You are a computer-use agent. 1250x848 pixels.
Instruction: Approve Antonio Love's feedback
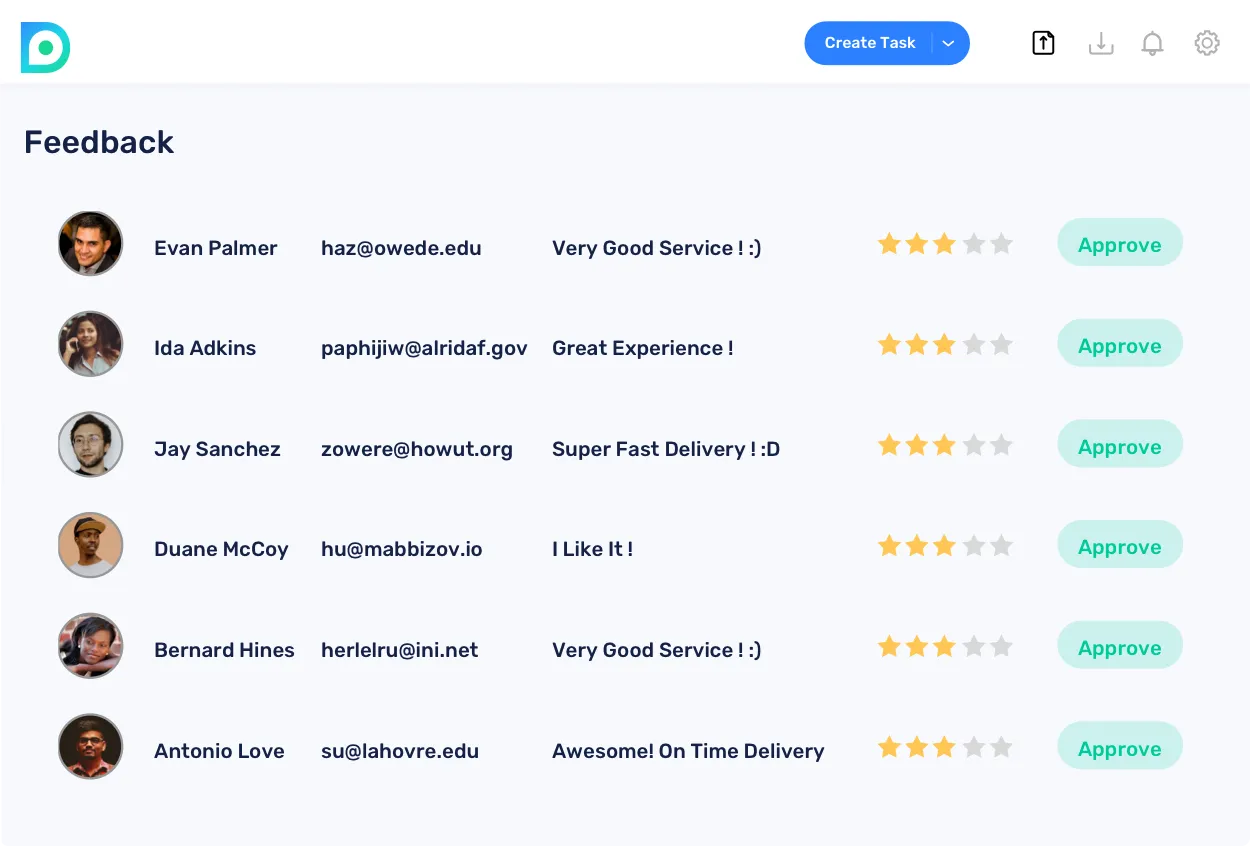click(1119, 749)
